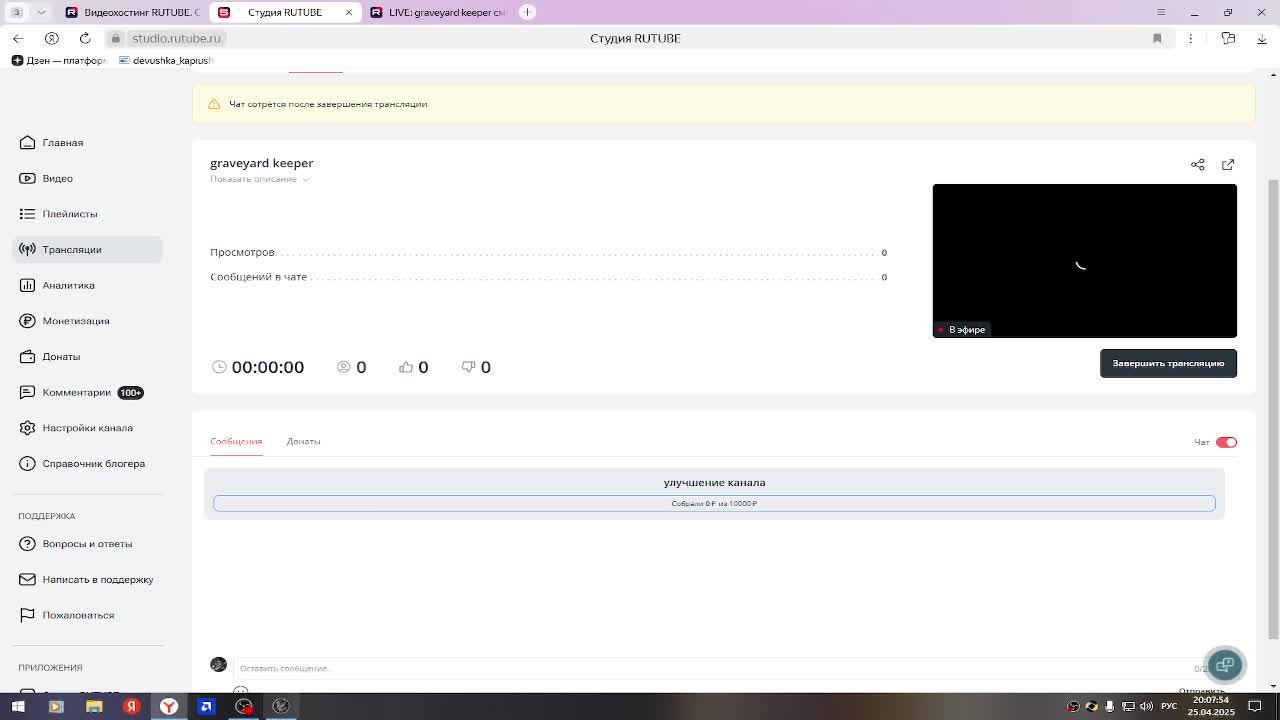Open the Windows notification center icon
This screenshot has width=1280, height=720.
tap(1255, 707)
